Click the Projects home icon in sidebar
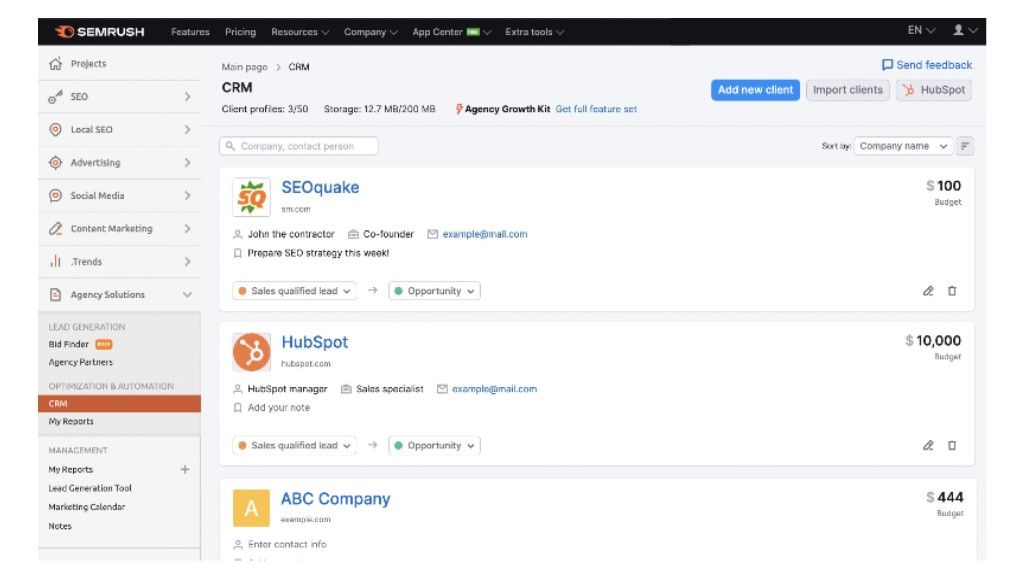Image resolution: width=1015 pixels, height=564 pixels. (x=56, y=64)
